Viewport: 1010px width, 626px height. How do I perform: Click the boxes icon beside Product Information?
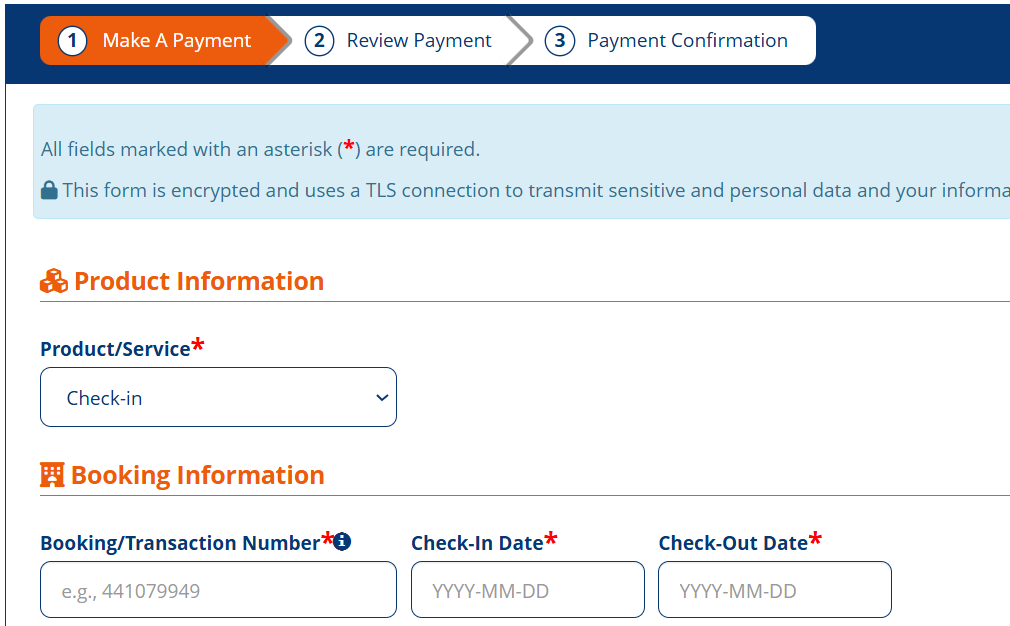[x=54, y=282]
